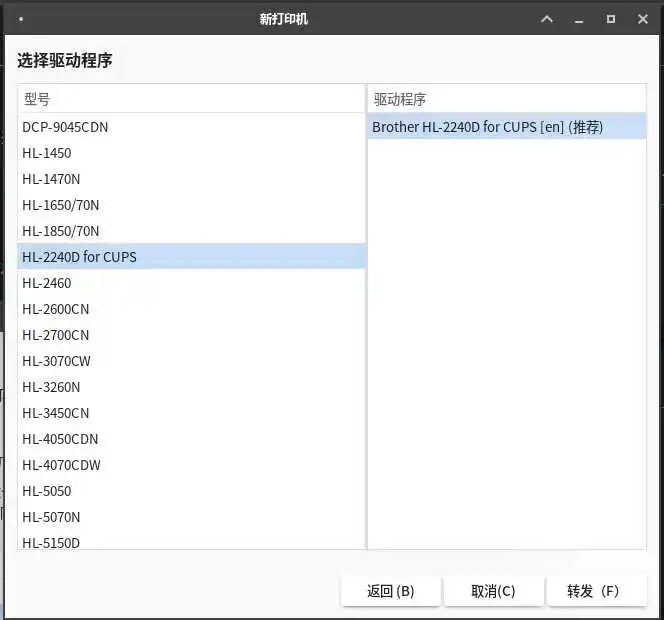Select model HL-1650/70N

pos(191,205)
